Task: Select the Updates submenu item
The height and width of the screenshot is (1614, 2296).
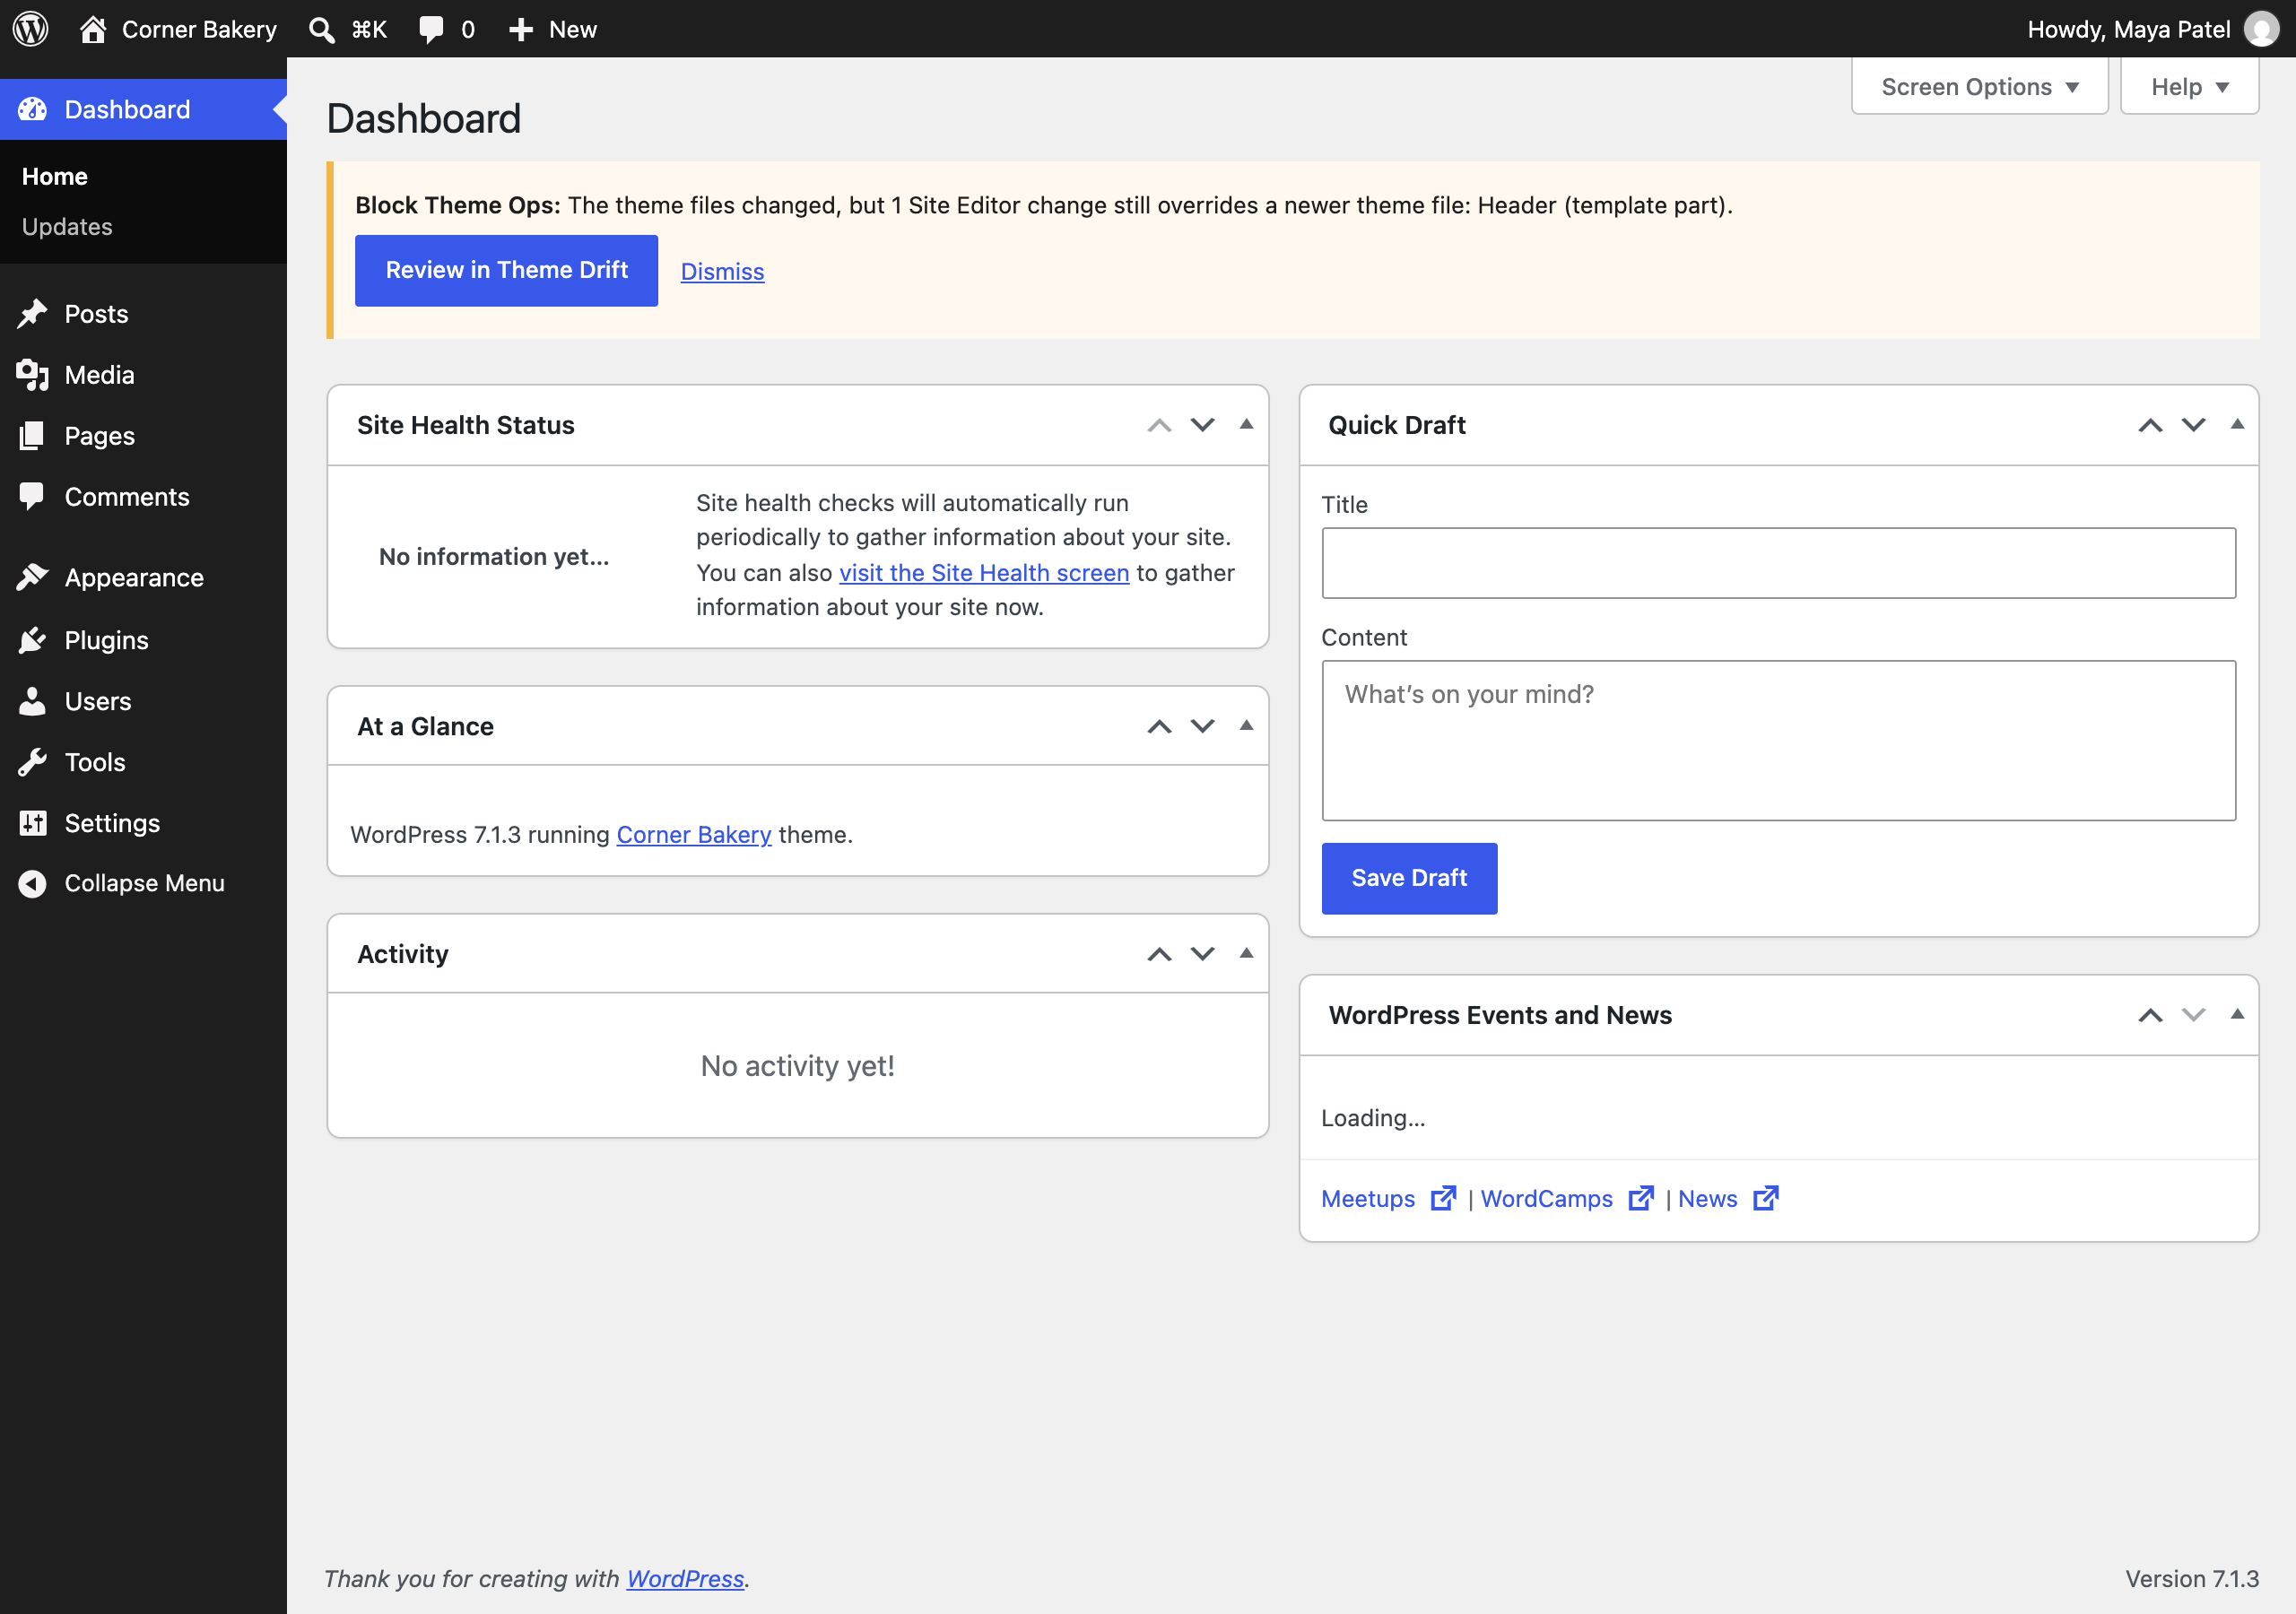Action: (67, 227)
